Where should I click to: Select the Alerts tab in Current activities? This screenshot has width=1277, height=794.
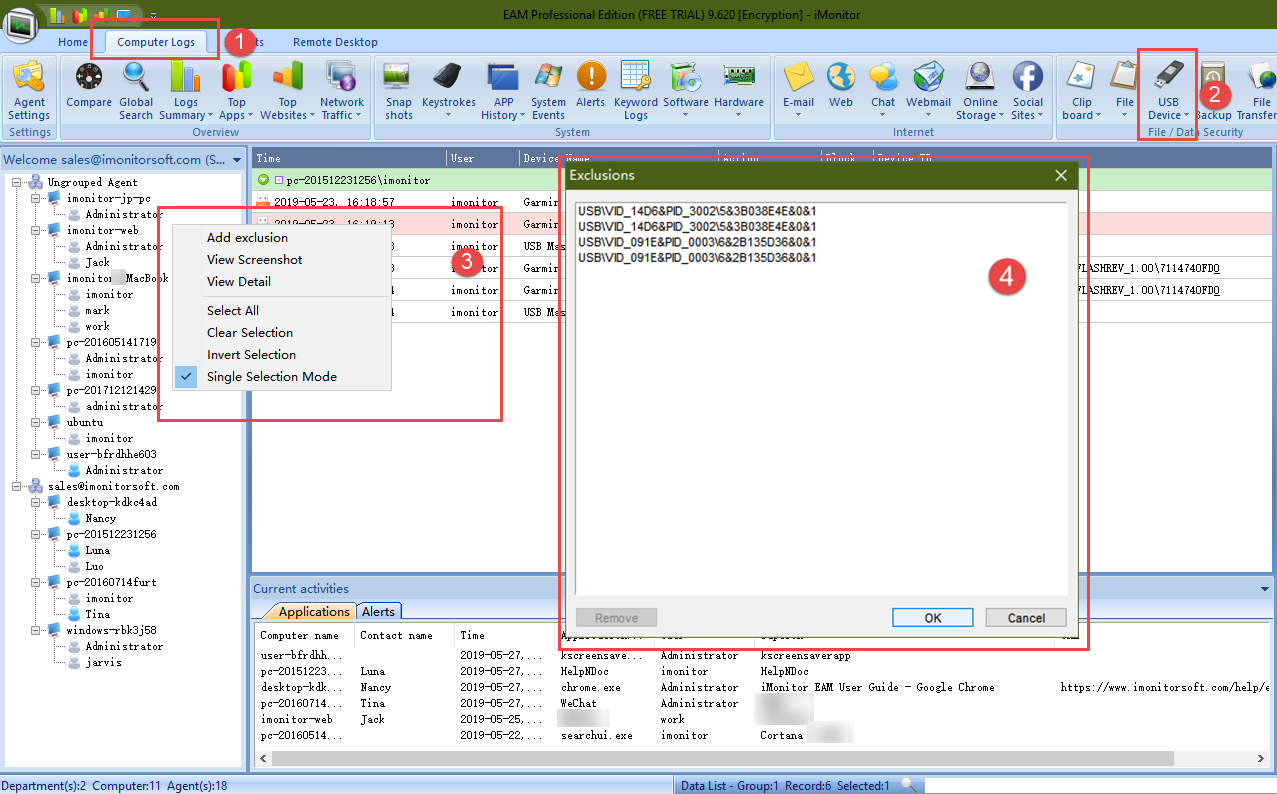pos(378,611)
